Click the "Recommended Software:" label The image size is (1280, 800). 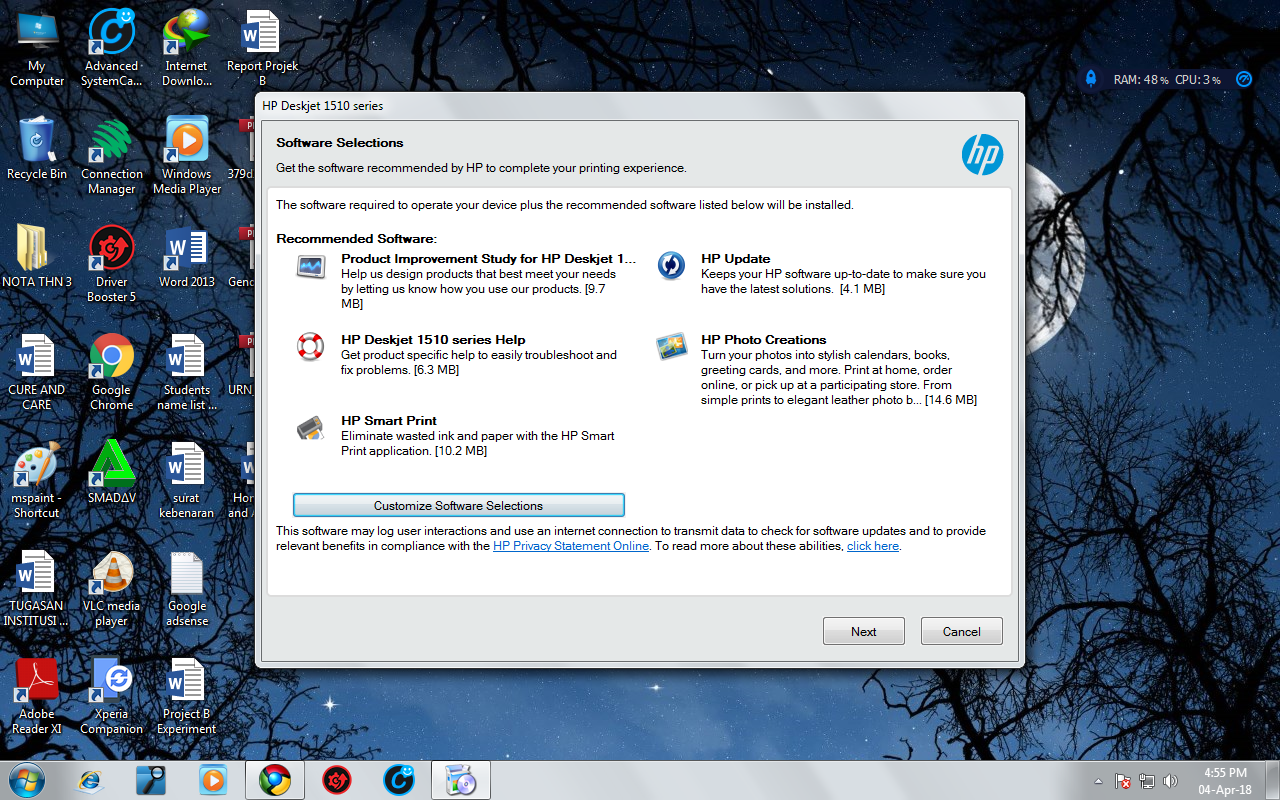pos(356,239)
